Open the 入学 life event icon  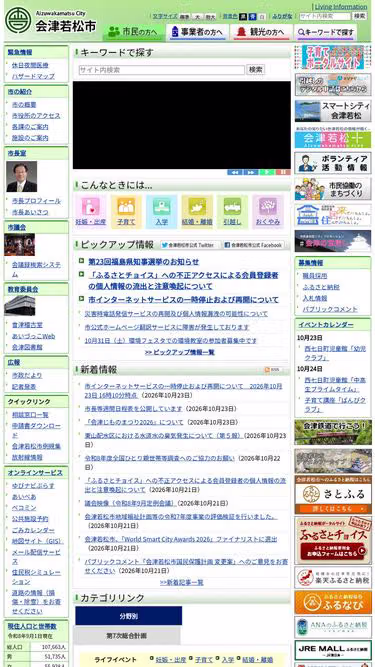click(161, 211)
